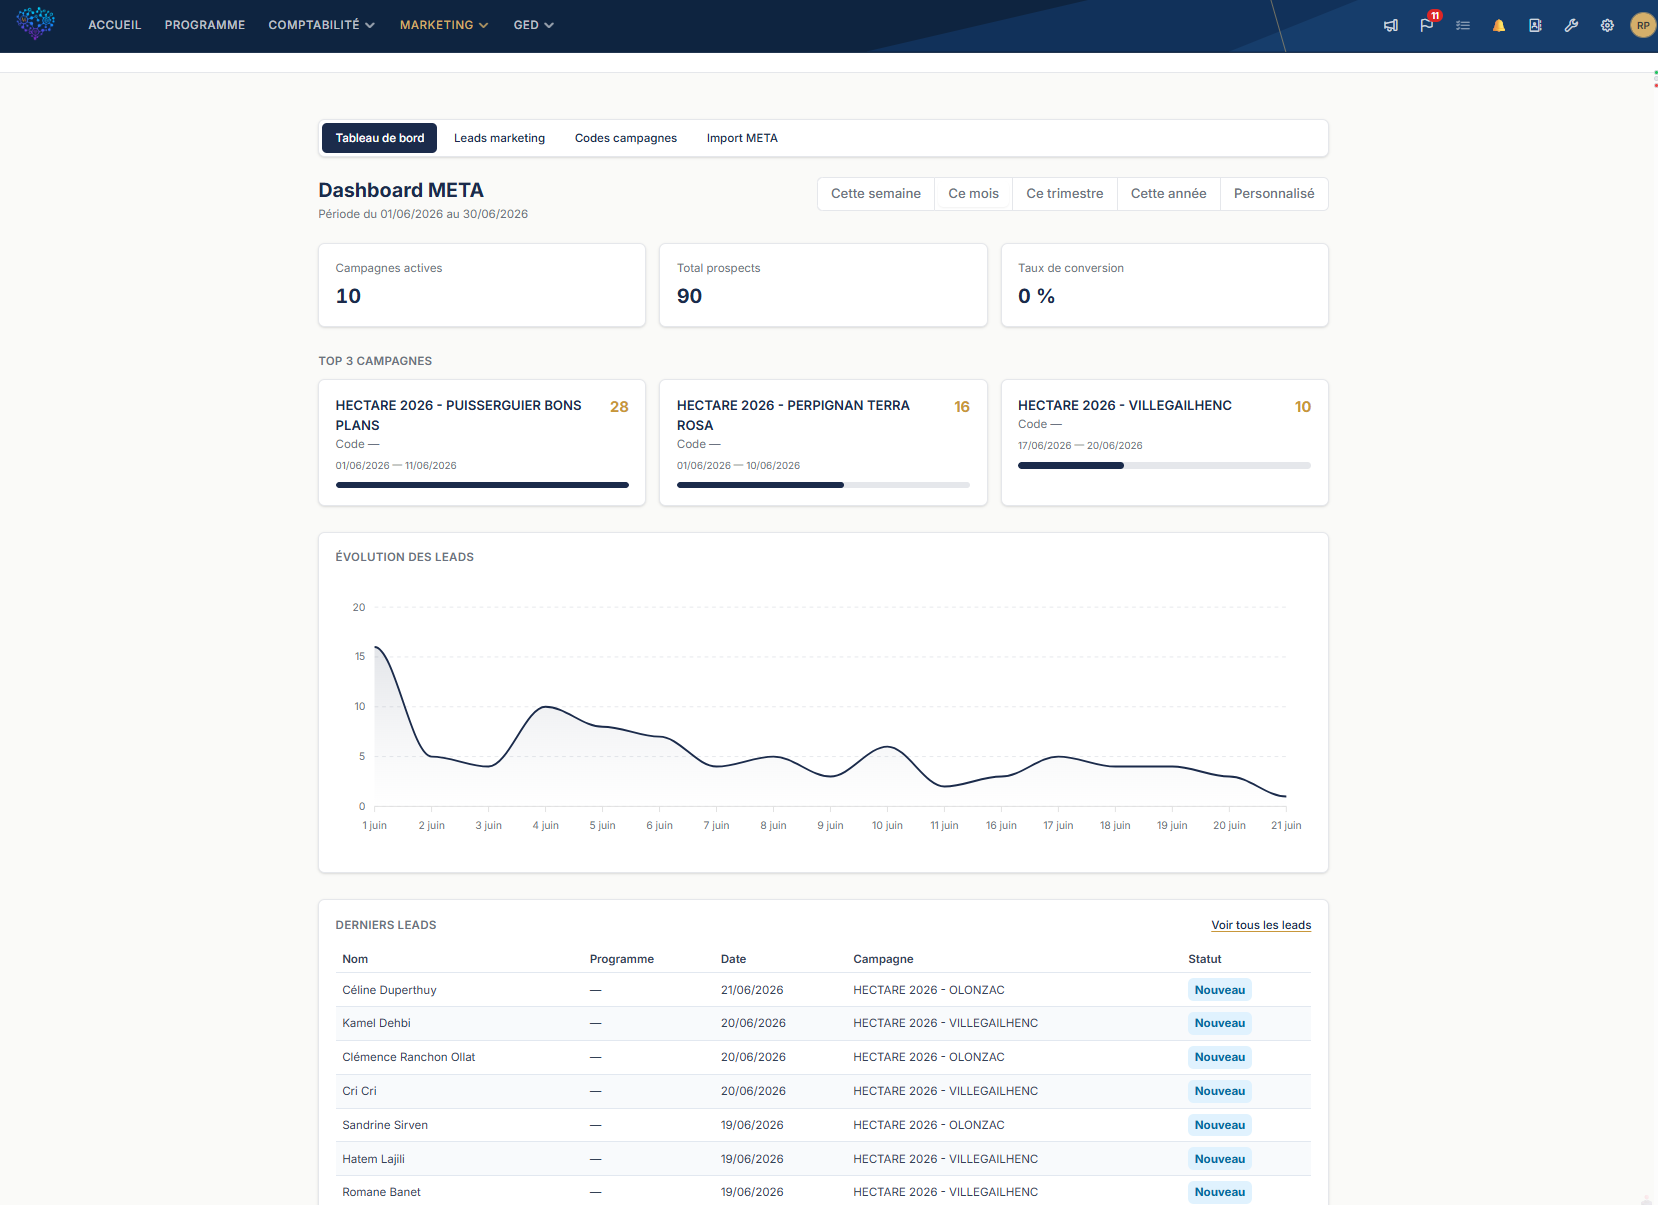Open the flag icon with 11 badge
This screenshot has width=1658, height=1205.
[1427, 26]
